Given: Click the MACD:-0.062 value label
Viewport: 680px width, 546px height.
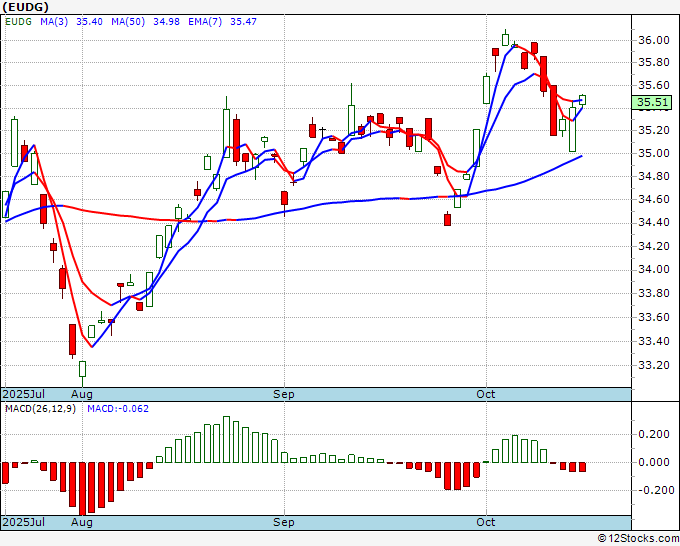Looking at the screenshot, I should [x=118, y=409].
